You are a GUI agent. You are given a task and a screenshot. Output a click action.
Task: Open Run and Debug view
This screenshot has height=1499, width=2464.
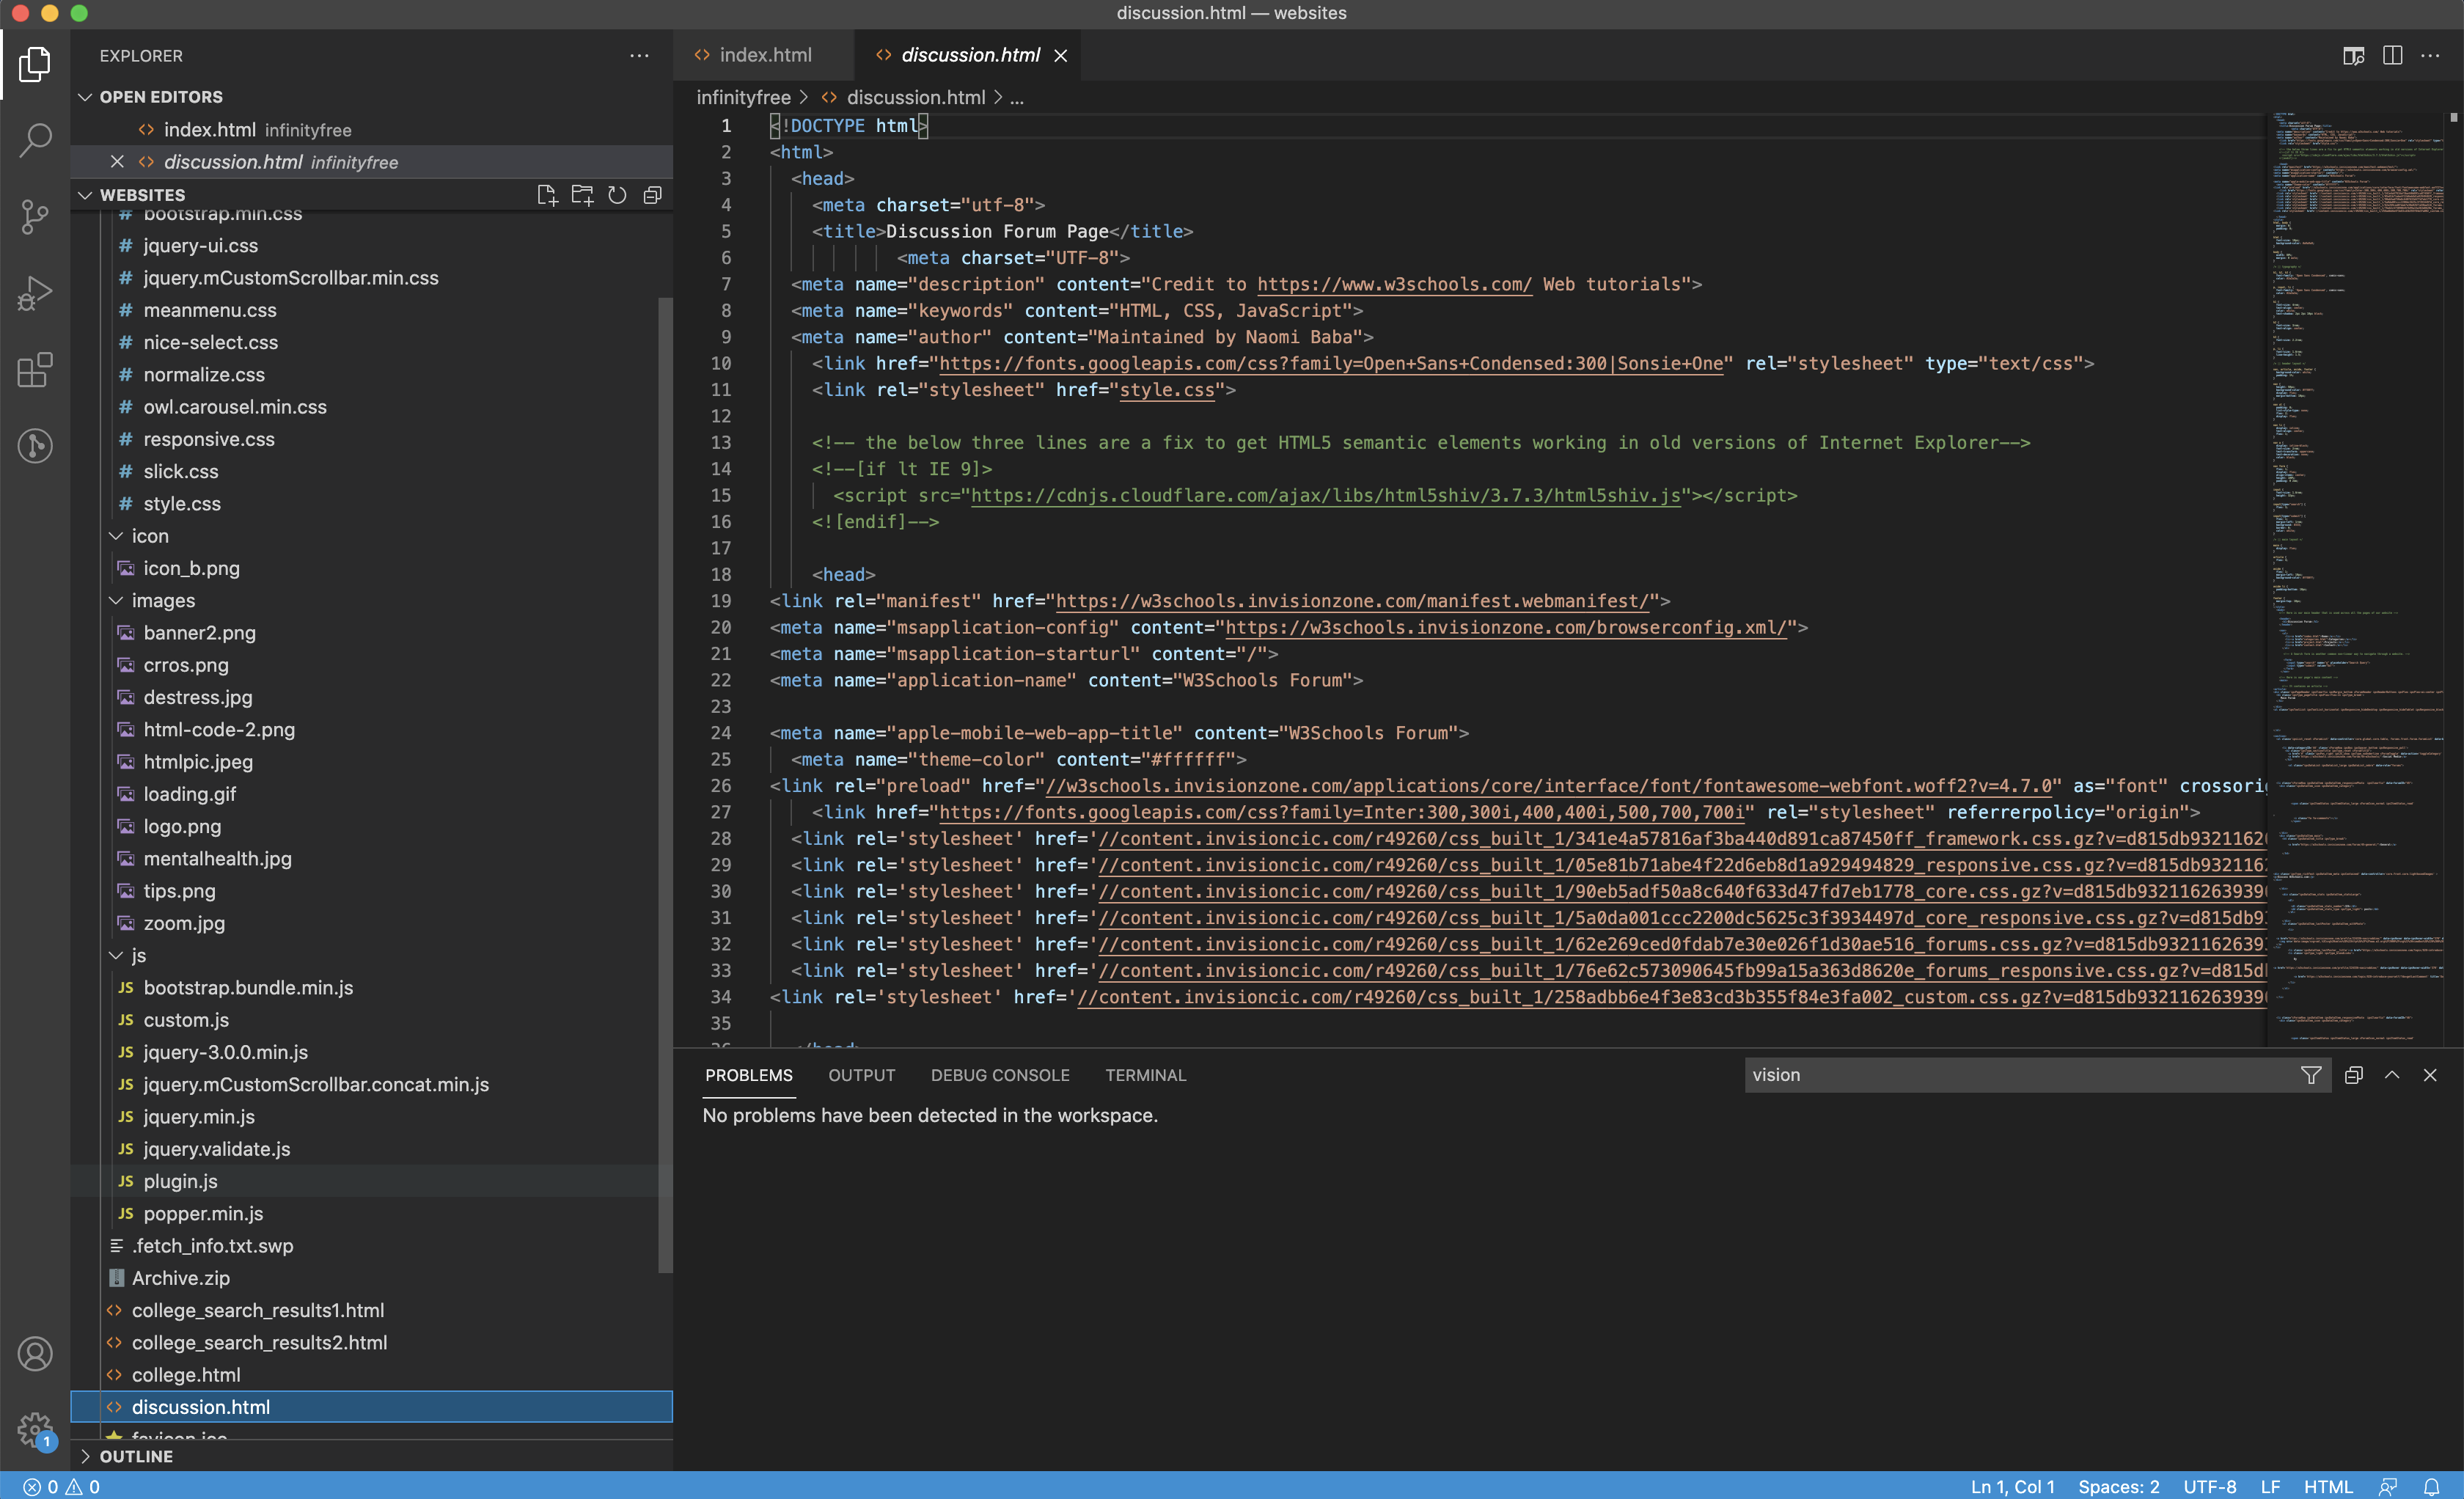(35, 293)
